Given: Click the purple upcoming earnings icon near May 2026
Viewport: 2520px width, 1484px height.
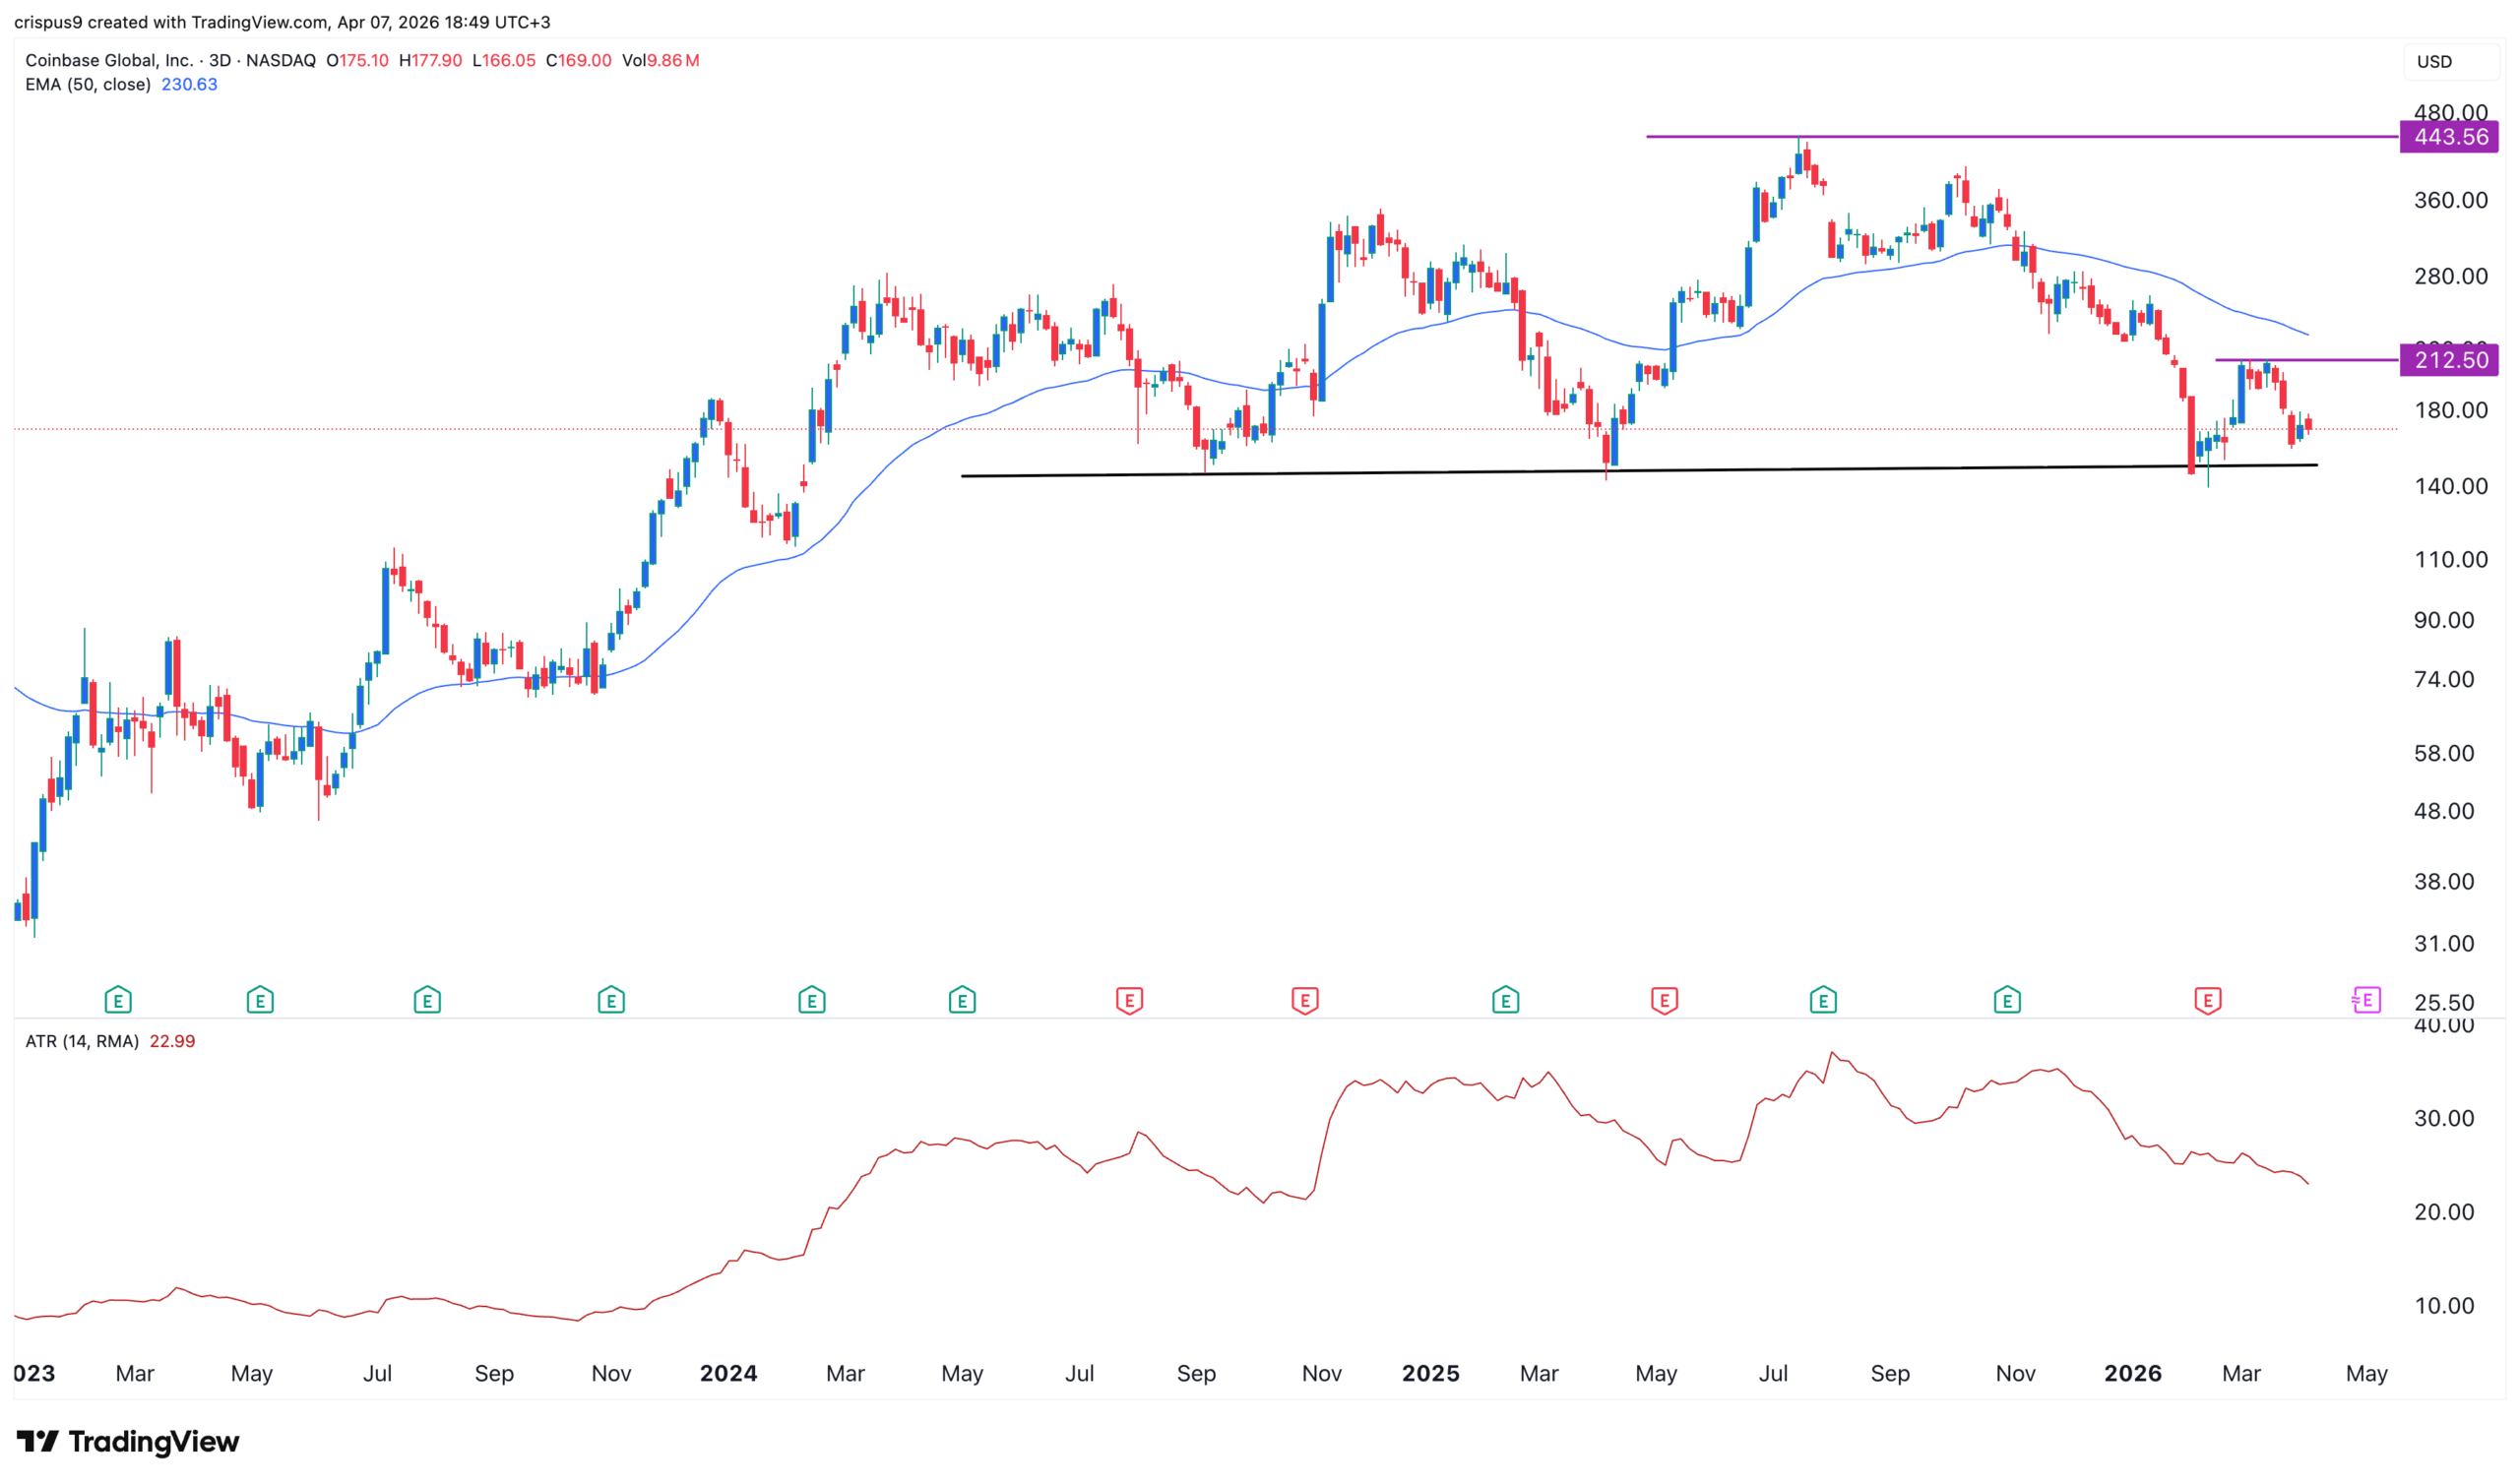Looking at the screenshot, I should coord(2366,999).
